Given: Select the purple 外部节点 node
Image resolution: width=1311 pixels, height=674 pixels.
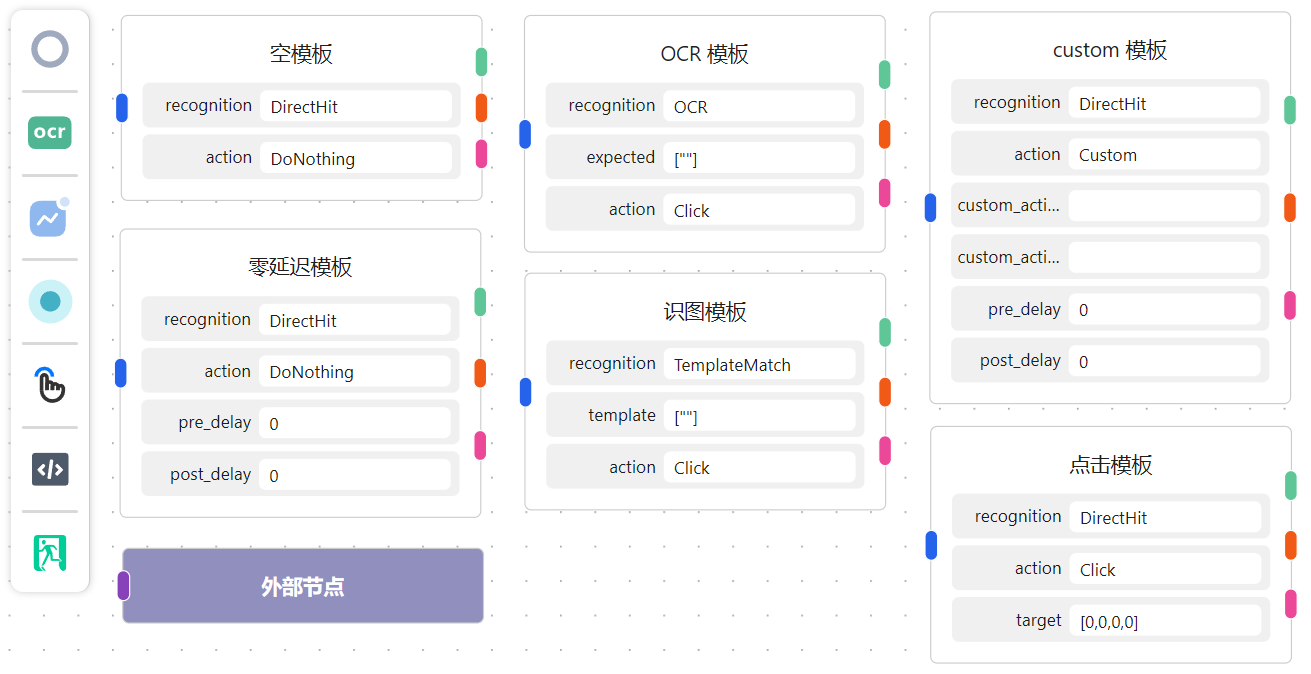Looking at the screenshot, I should point(303,586).
